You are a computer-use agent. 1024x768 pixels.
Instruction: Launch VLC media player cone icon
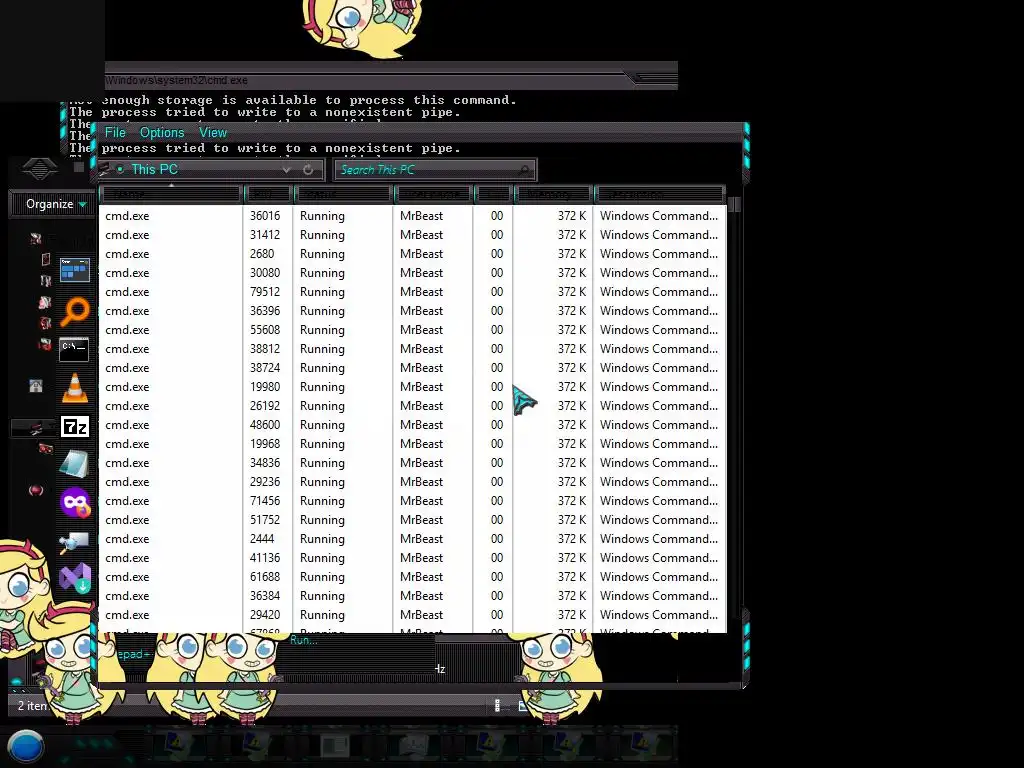pos(74,388)
